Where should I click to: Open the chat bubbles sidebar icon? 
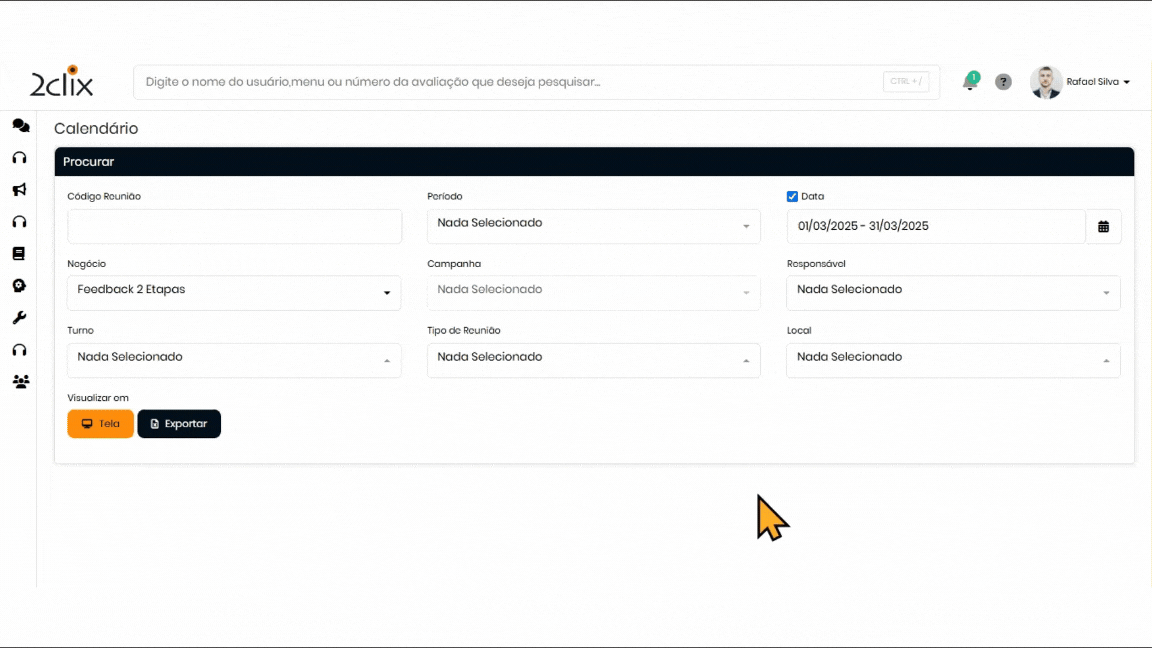click(x=20, y=126)
